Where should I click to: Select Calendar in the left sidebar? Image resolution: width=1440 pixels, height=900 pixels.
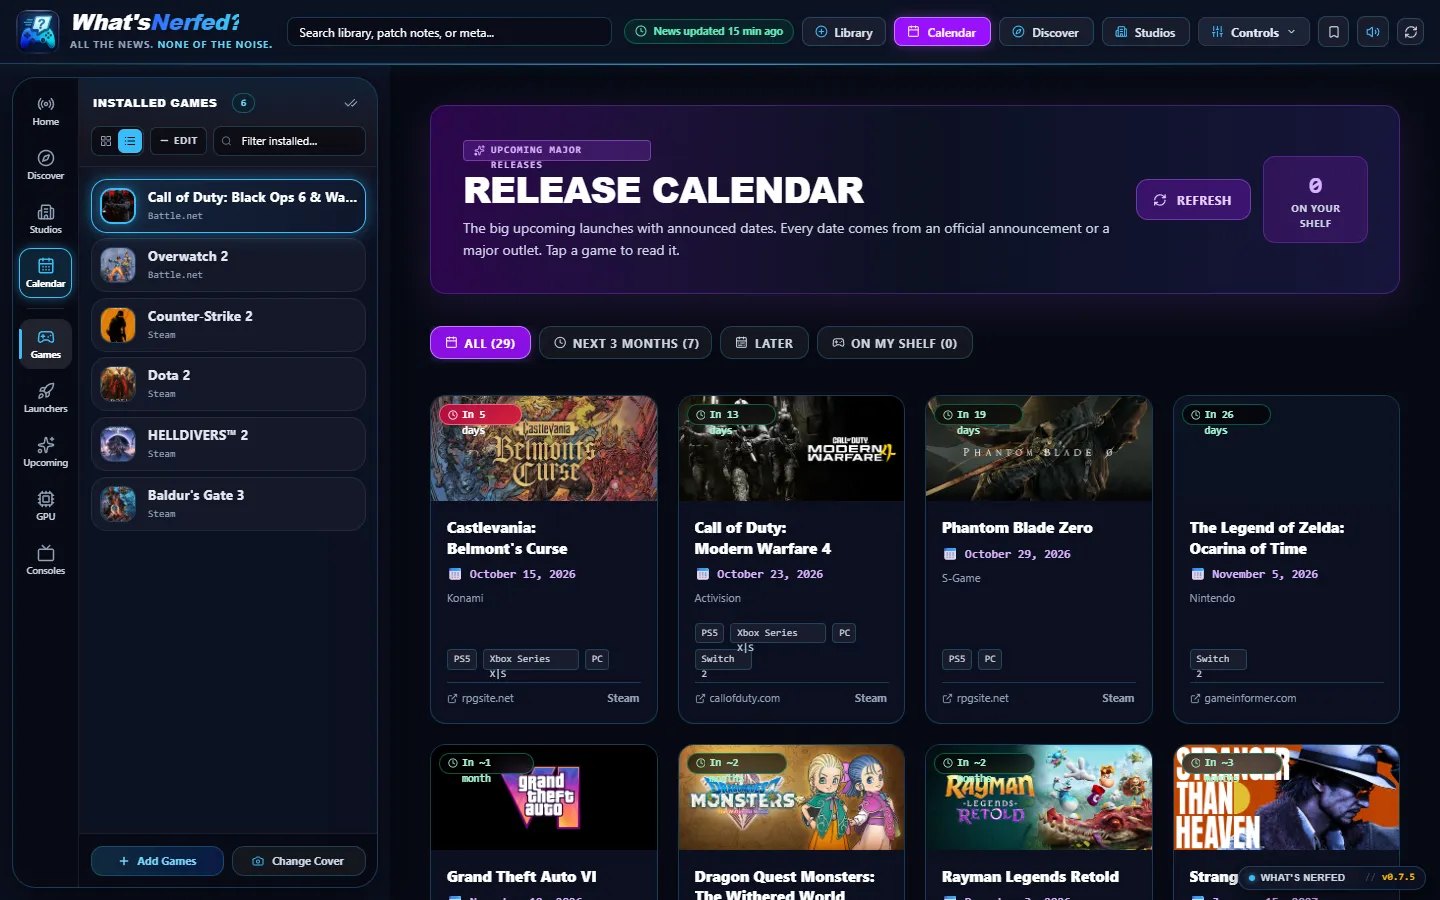click(x=45, y=273)
